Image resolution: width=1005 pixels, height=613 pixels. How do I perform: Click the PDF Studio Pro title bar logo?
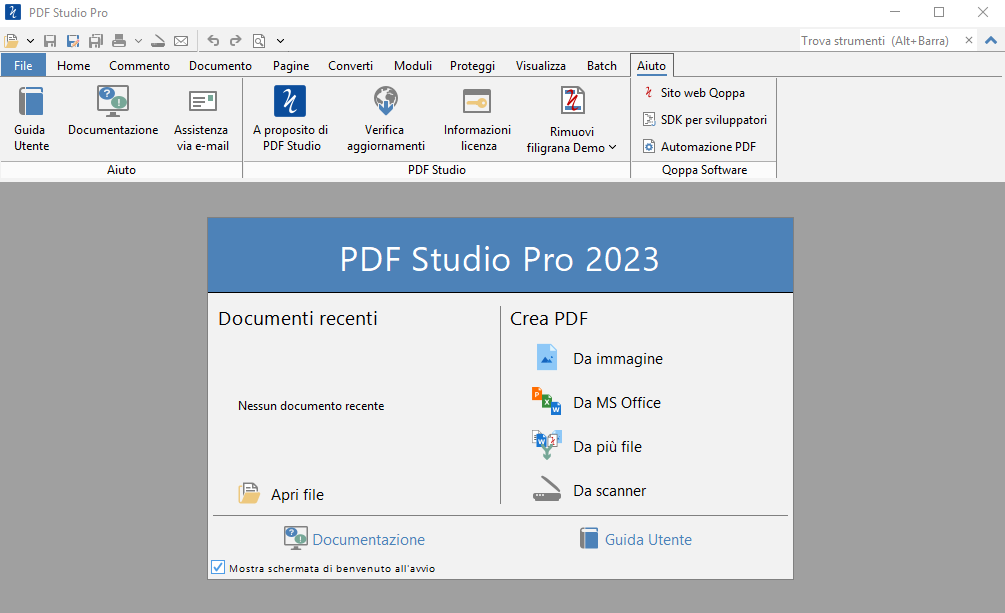[x=12, y=12]
